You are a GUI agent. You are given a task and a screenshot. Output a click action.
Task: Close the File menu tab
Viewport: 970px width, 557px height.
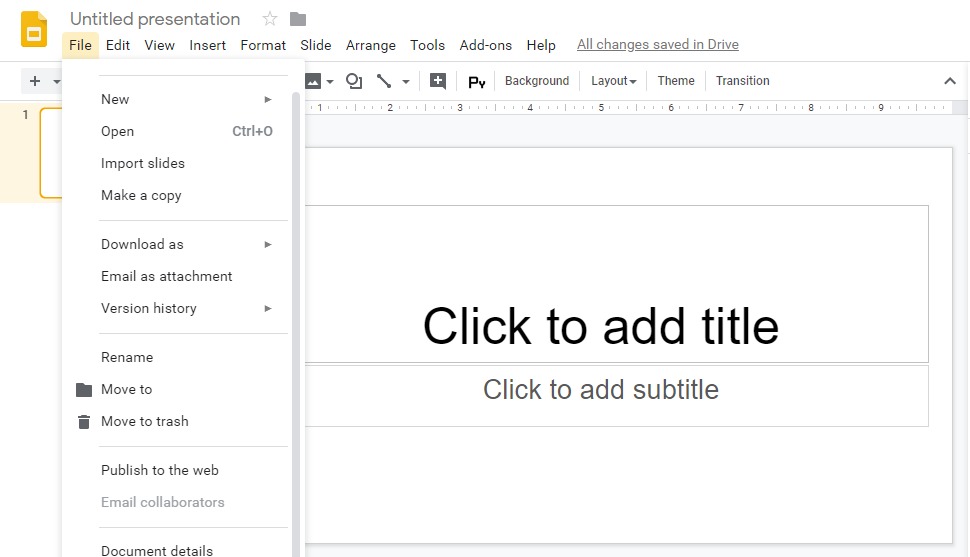pyautogui.click(x=80, y=45)
